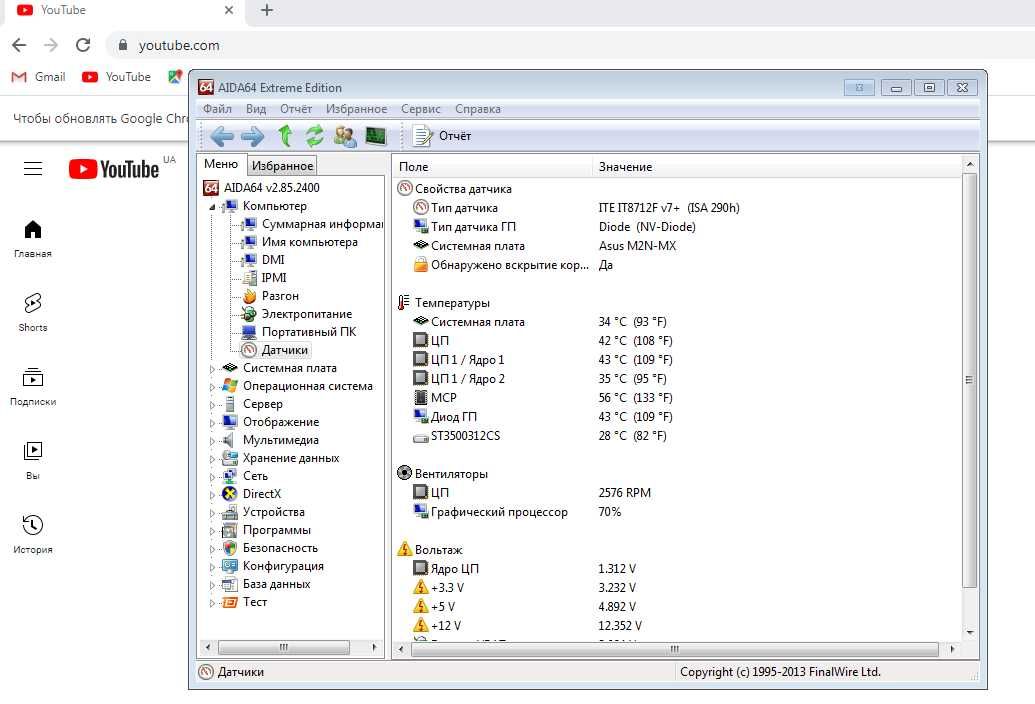Click the DirectX icon in the tree

(230, 494)
